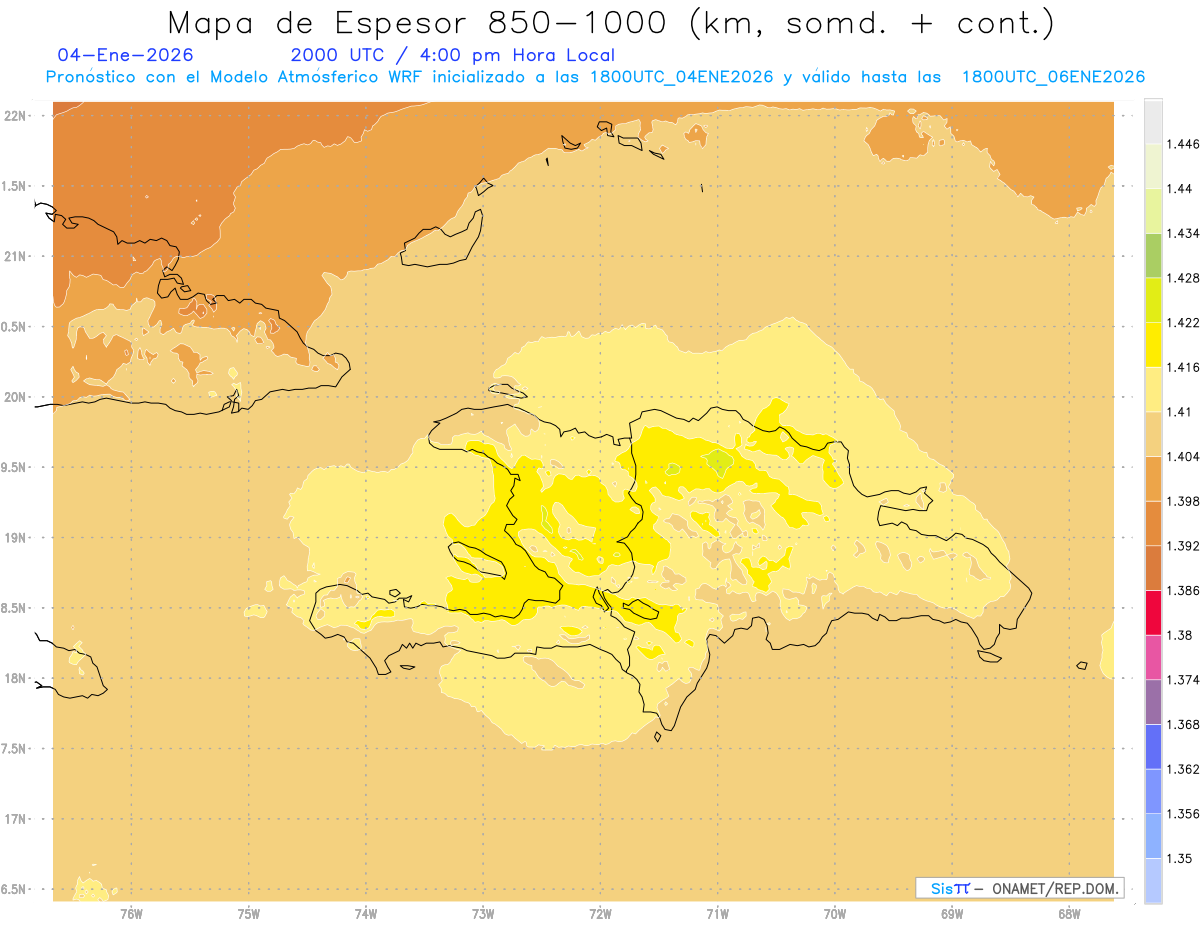The image size is (1200, 927).
Task: Pick the blue swatch between 1.362 and 1.368
Action: [1153, 746]
